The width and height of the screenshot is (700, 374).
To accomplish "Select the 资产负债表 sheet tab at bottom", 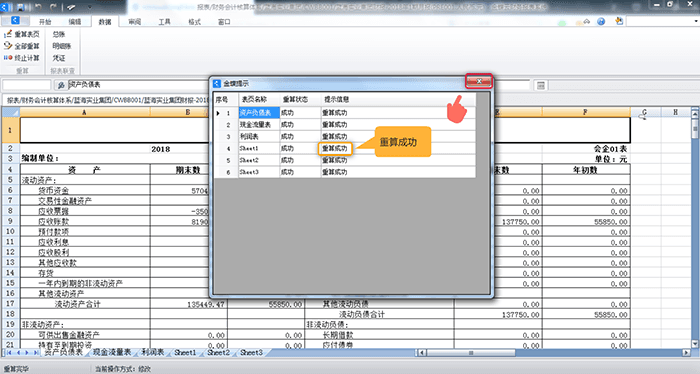I will pyautogui.click(x=64, y=353).
